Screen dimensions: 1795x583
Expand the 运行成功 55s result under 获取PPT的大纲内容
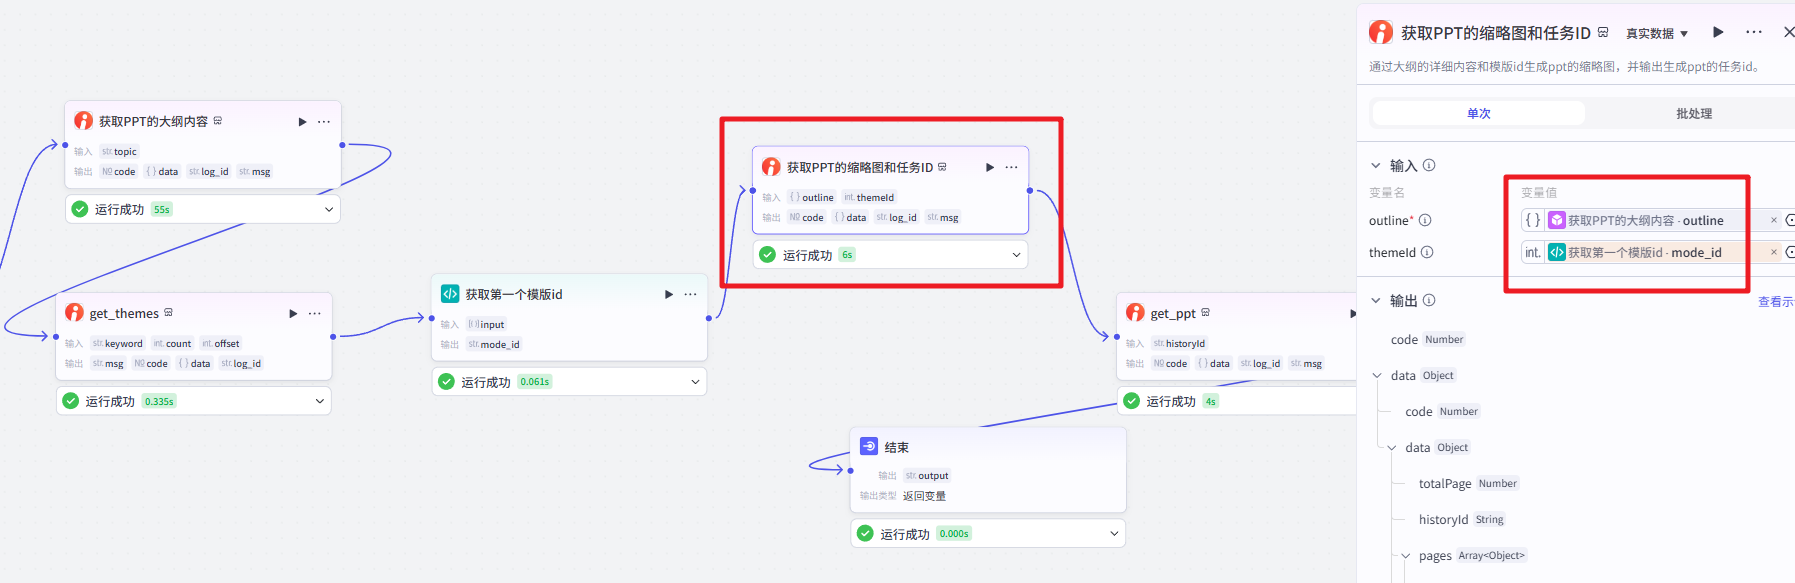point(329,210)
